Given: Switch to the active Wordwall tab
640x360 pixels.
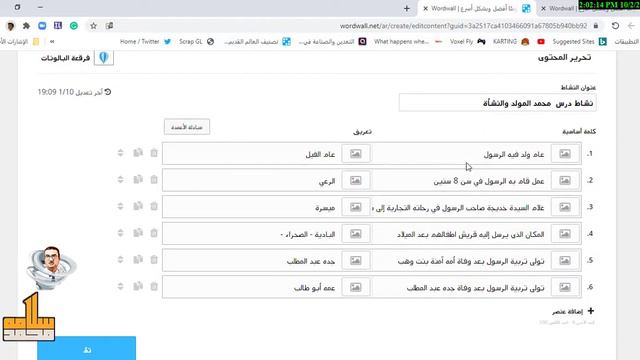Looking at the screenshot, I should [x=476, y=8].
